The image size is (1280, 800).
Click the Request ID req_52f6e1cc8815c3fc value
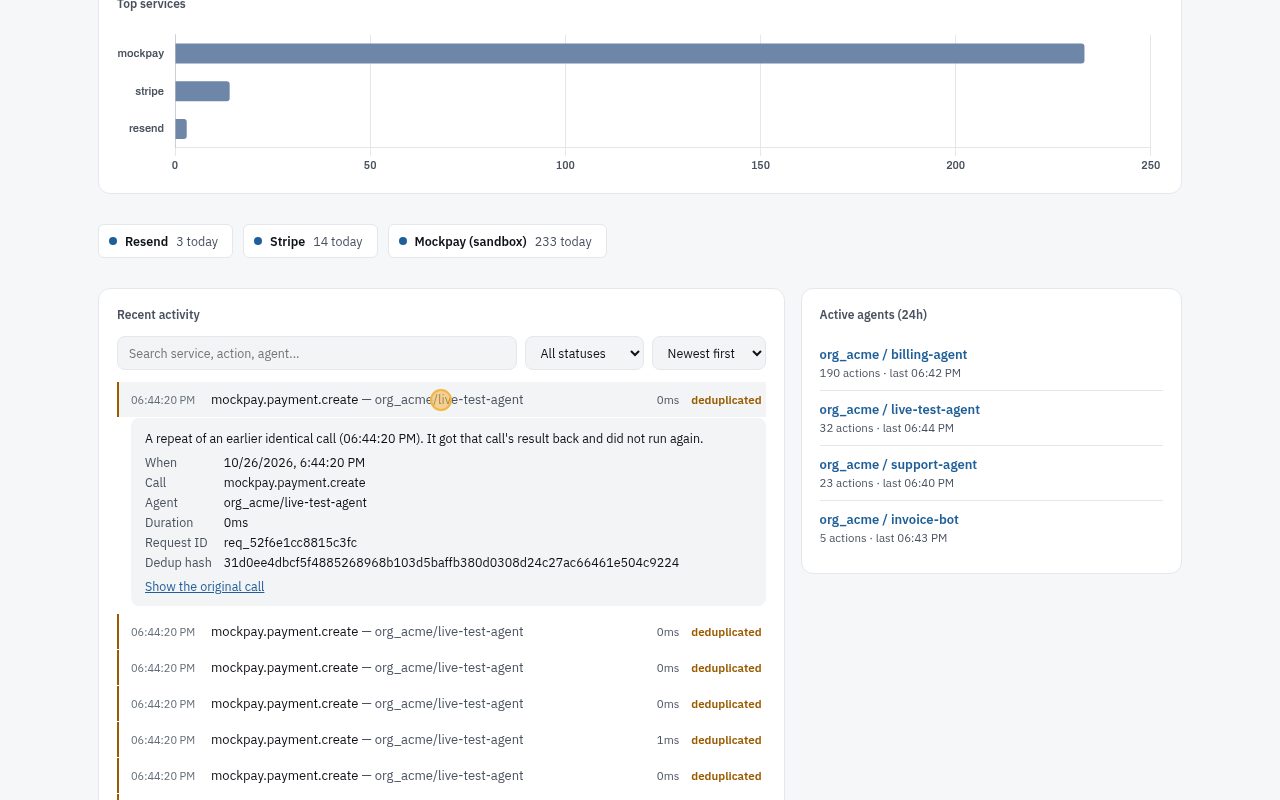coord(290,543)
